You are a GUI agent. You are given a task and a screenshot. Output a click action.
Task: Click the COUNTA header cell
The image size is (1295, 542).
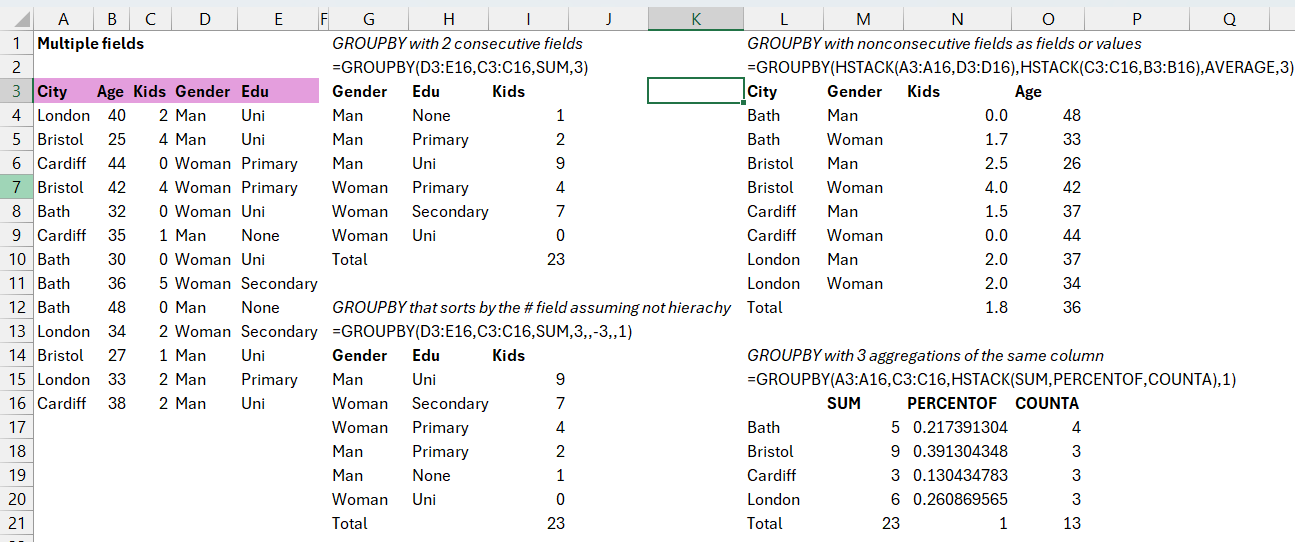[1046, 403]
